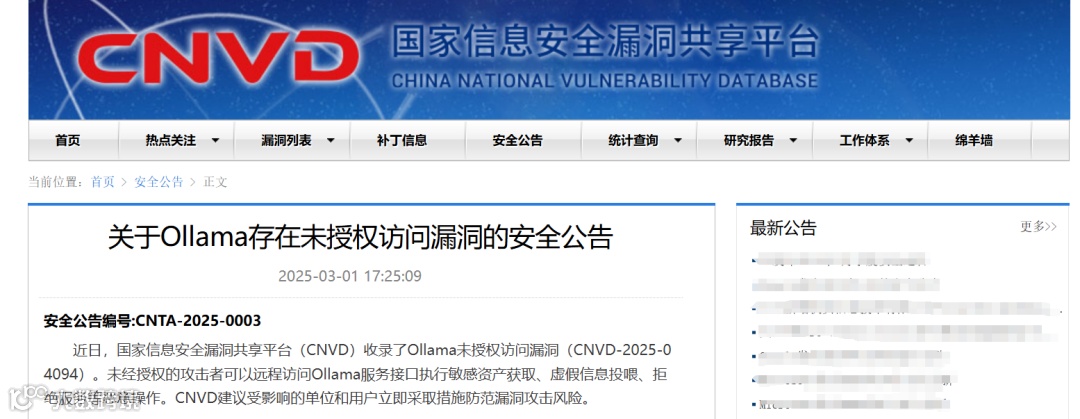This screenshot has height=419, width=1080.
Task: Click the 安全公告编号 CNTA-2025-0003 text
Action: (x=152, y=321)
